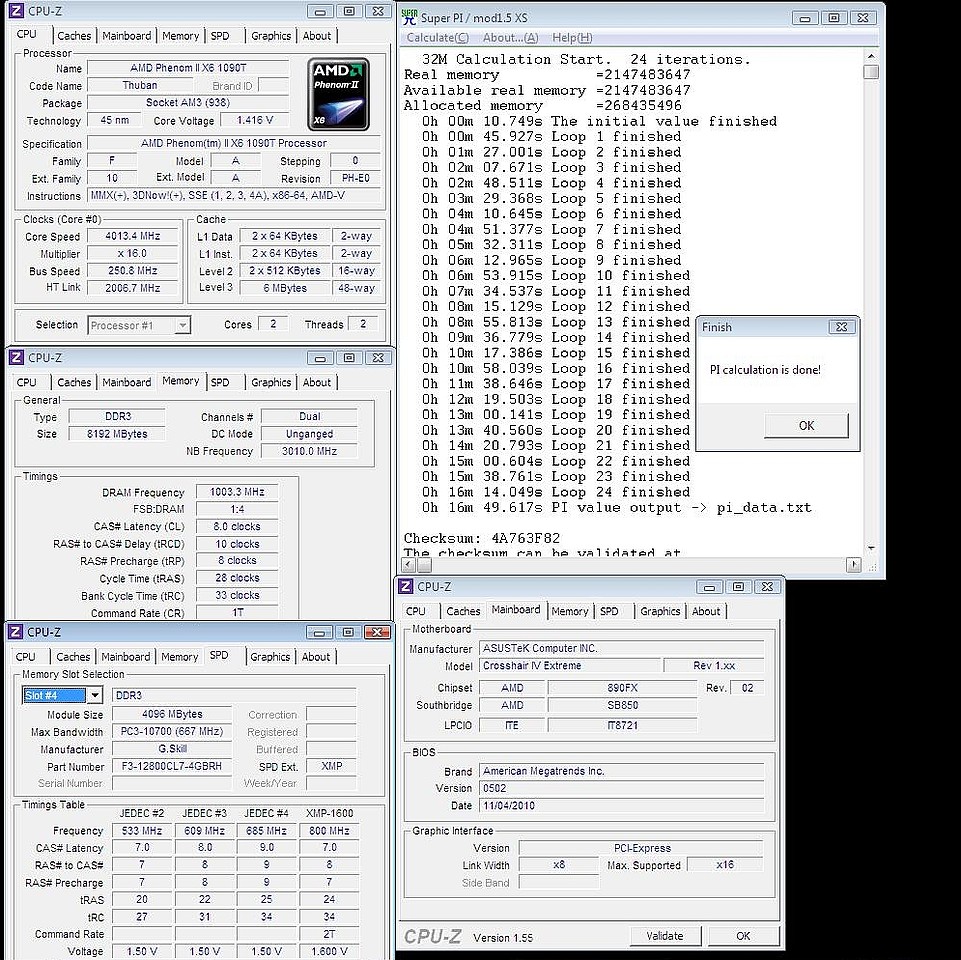Click Super PI horizontal scrollbar right arrow
Image resolution: width=961 pixels, height=960 pixels.
pos(853,565)
